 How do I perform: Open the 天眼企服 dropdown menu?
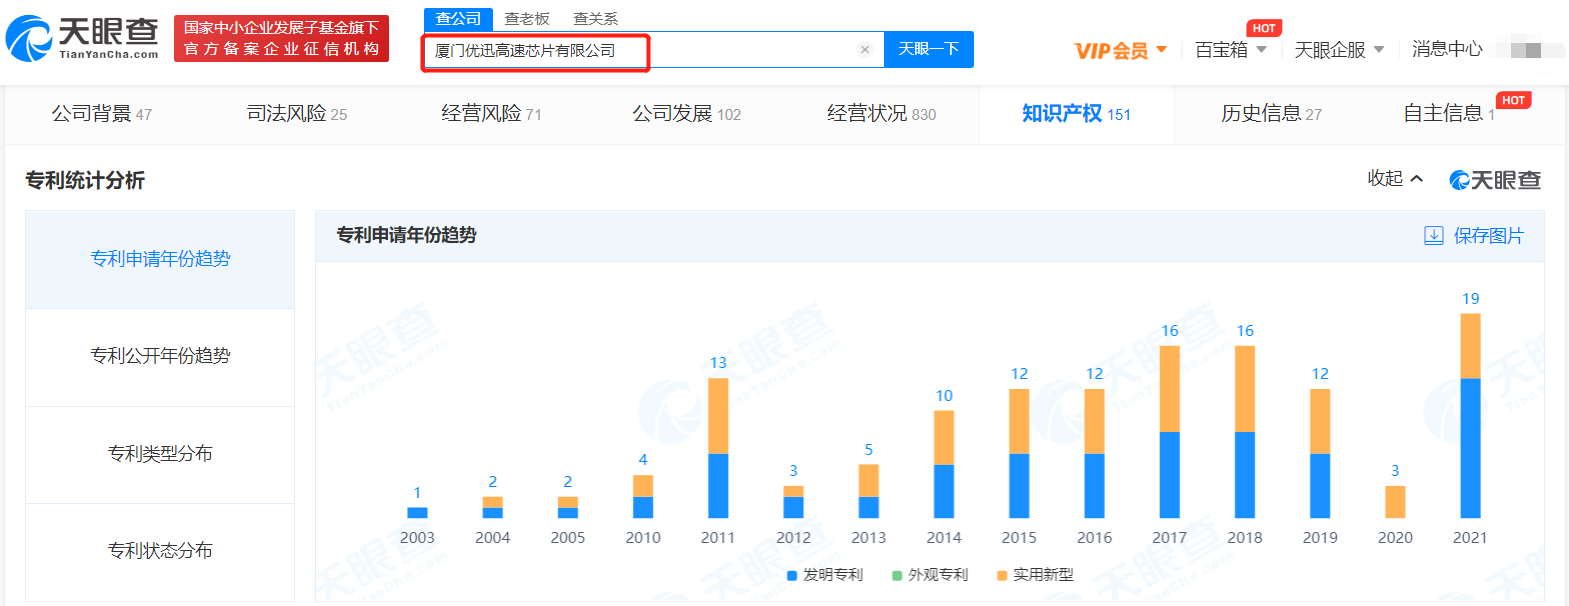[x=1339, y=50]
